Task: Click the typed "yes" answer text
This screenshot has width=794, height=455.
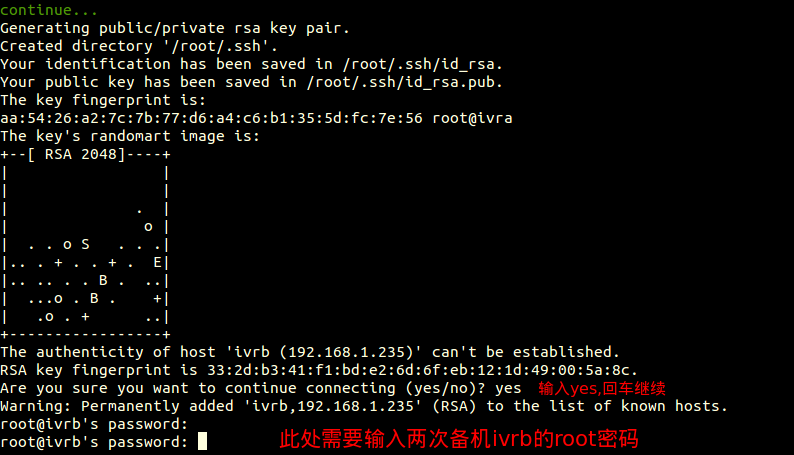Action: coord(508,388)
